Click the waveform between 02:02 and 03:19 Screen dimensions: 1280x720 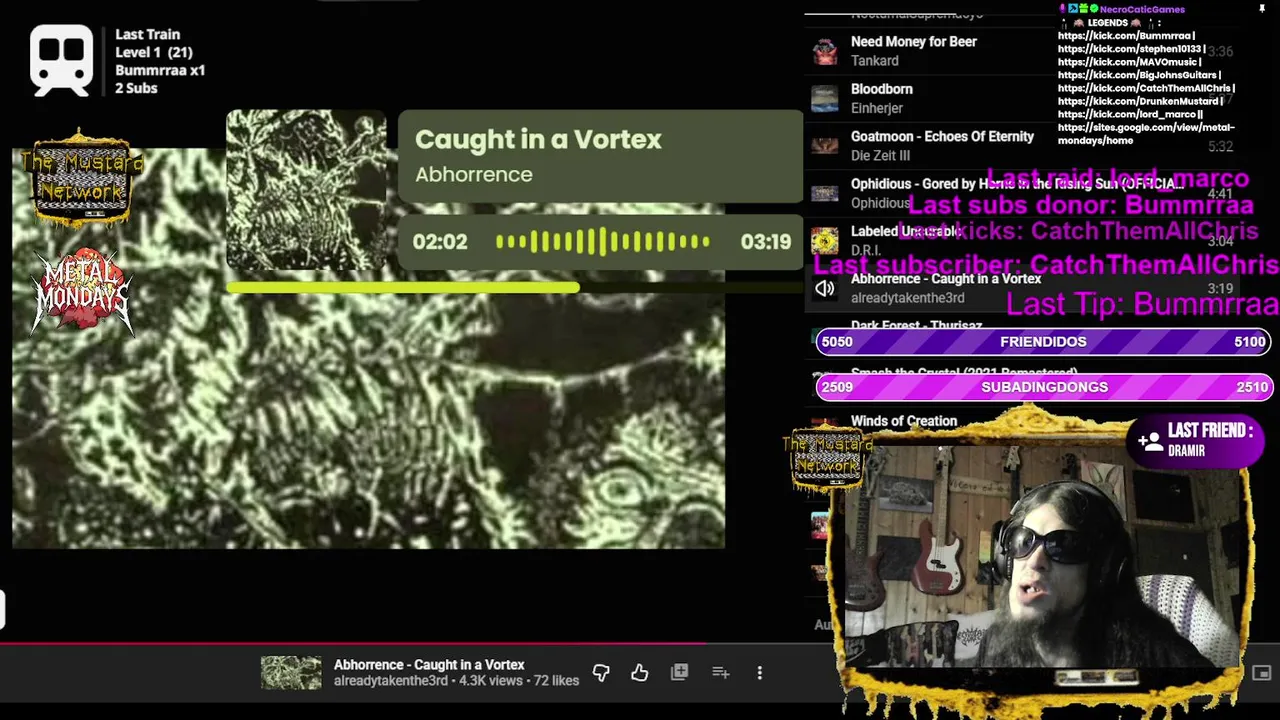tap(603, 242)
